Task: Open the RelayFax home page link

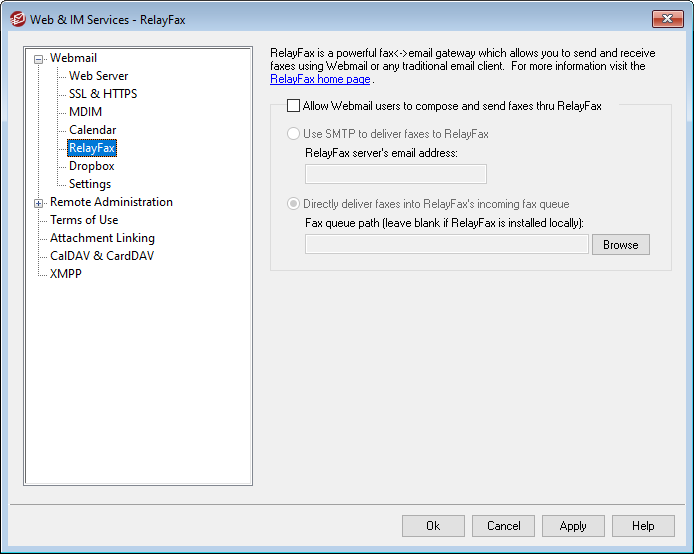Action: (320, 79)
